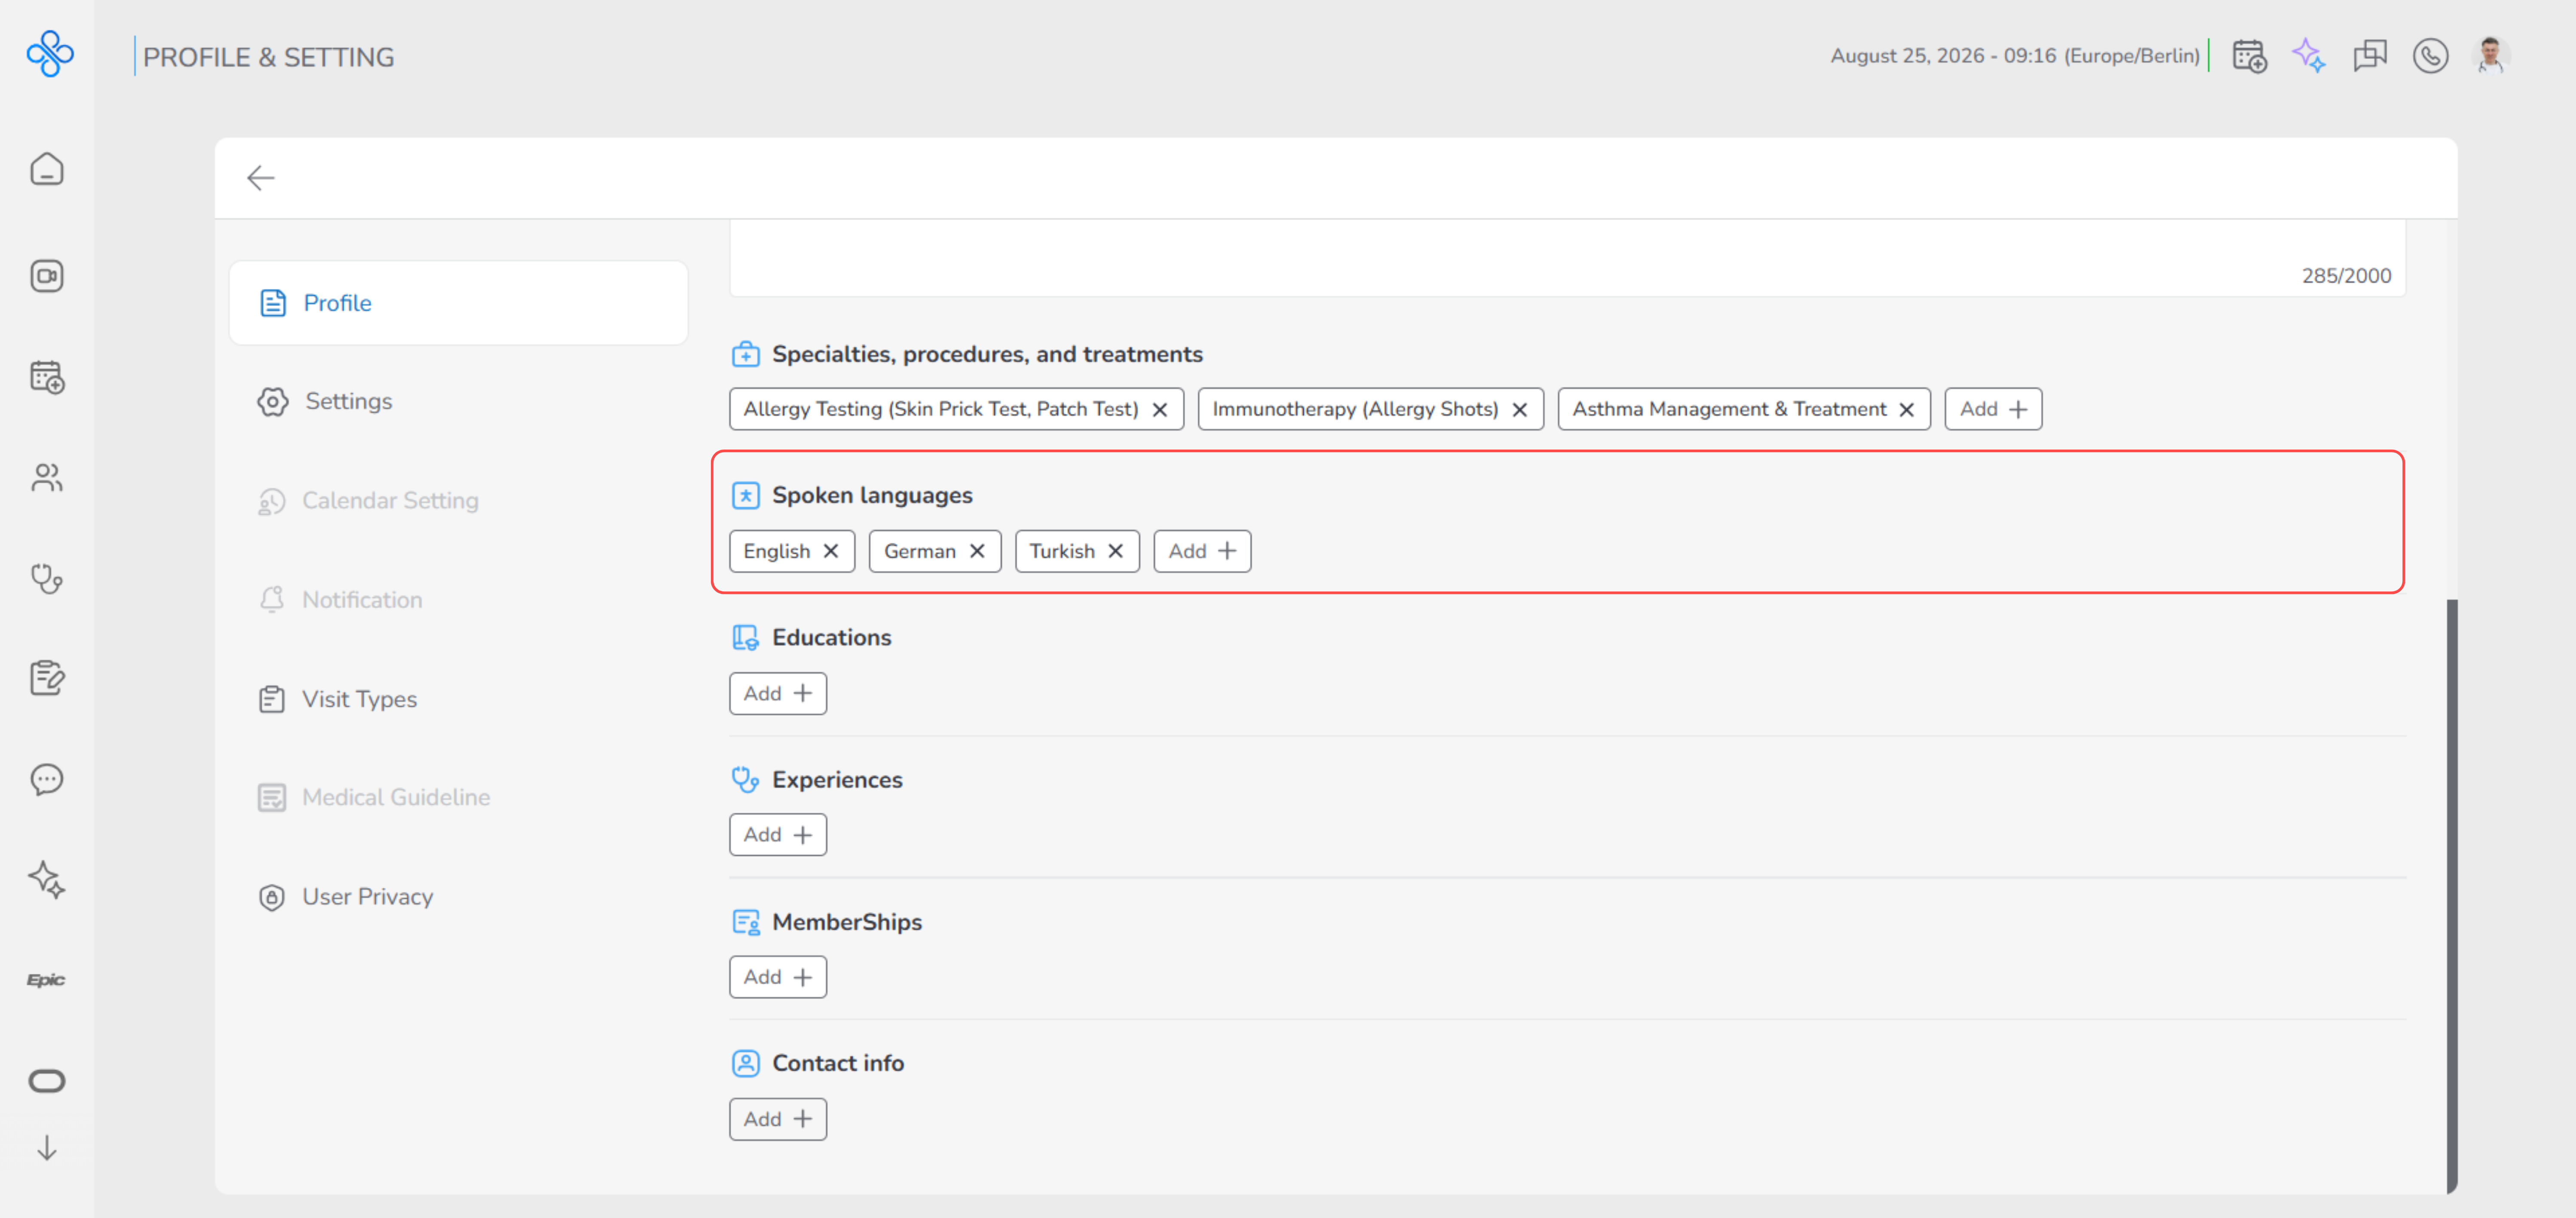The height and width of the screenshot is (1218, 2576).
Task: Remove the Turkish language tag
Action: click(x=1116, y=551)
